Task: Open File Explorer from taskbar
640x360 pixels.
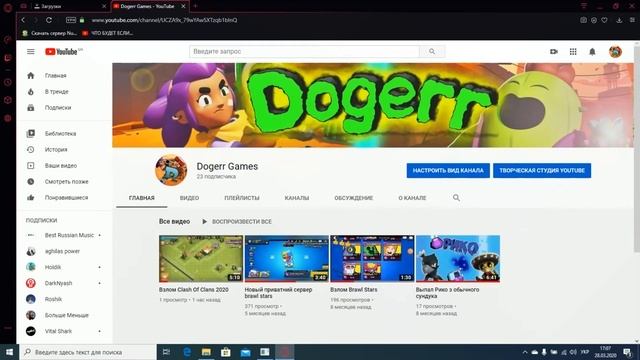Action: coord(206,352)
